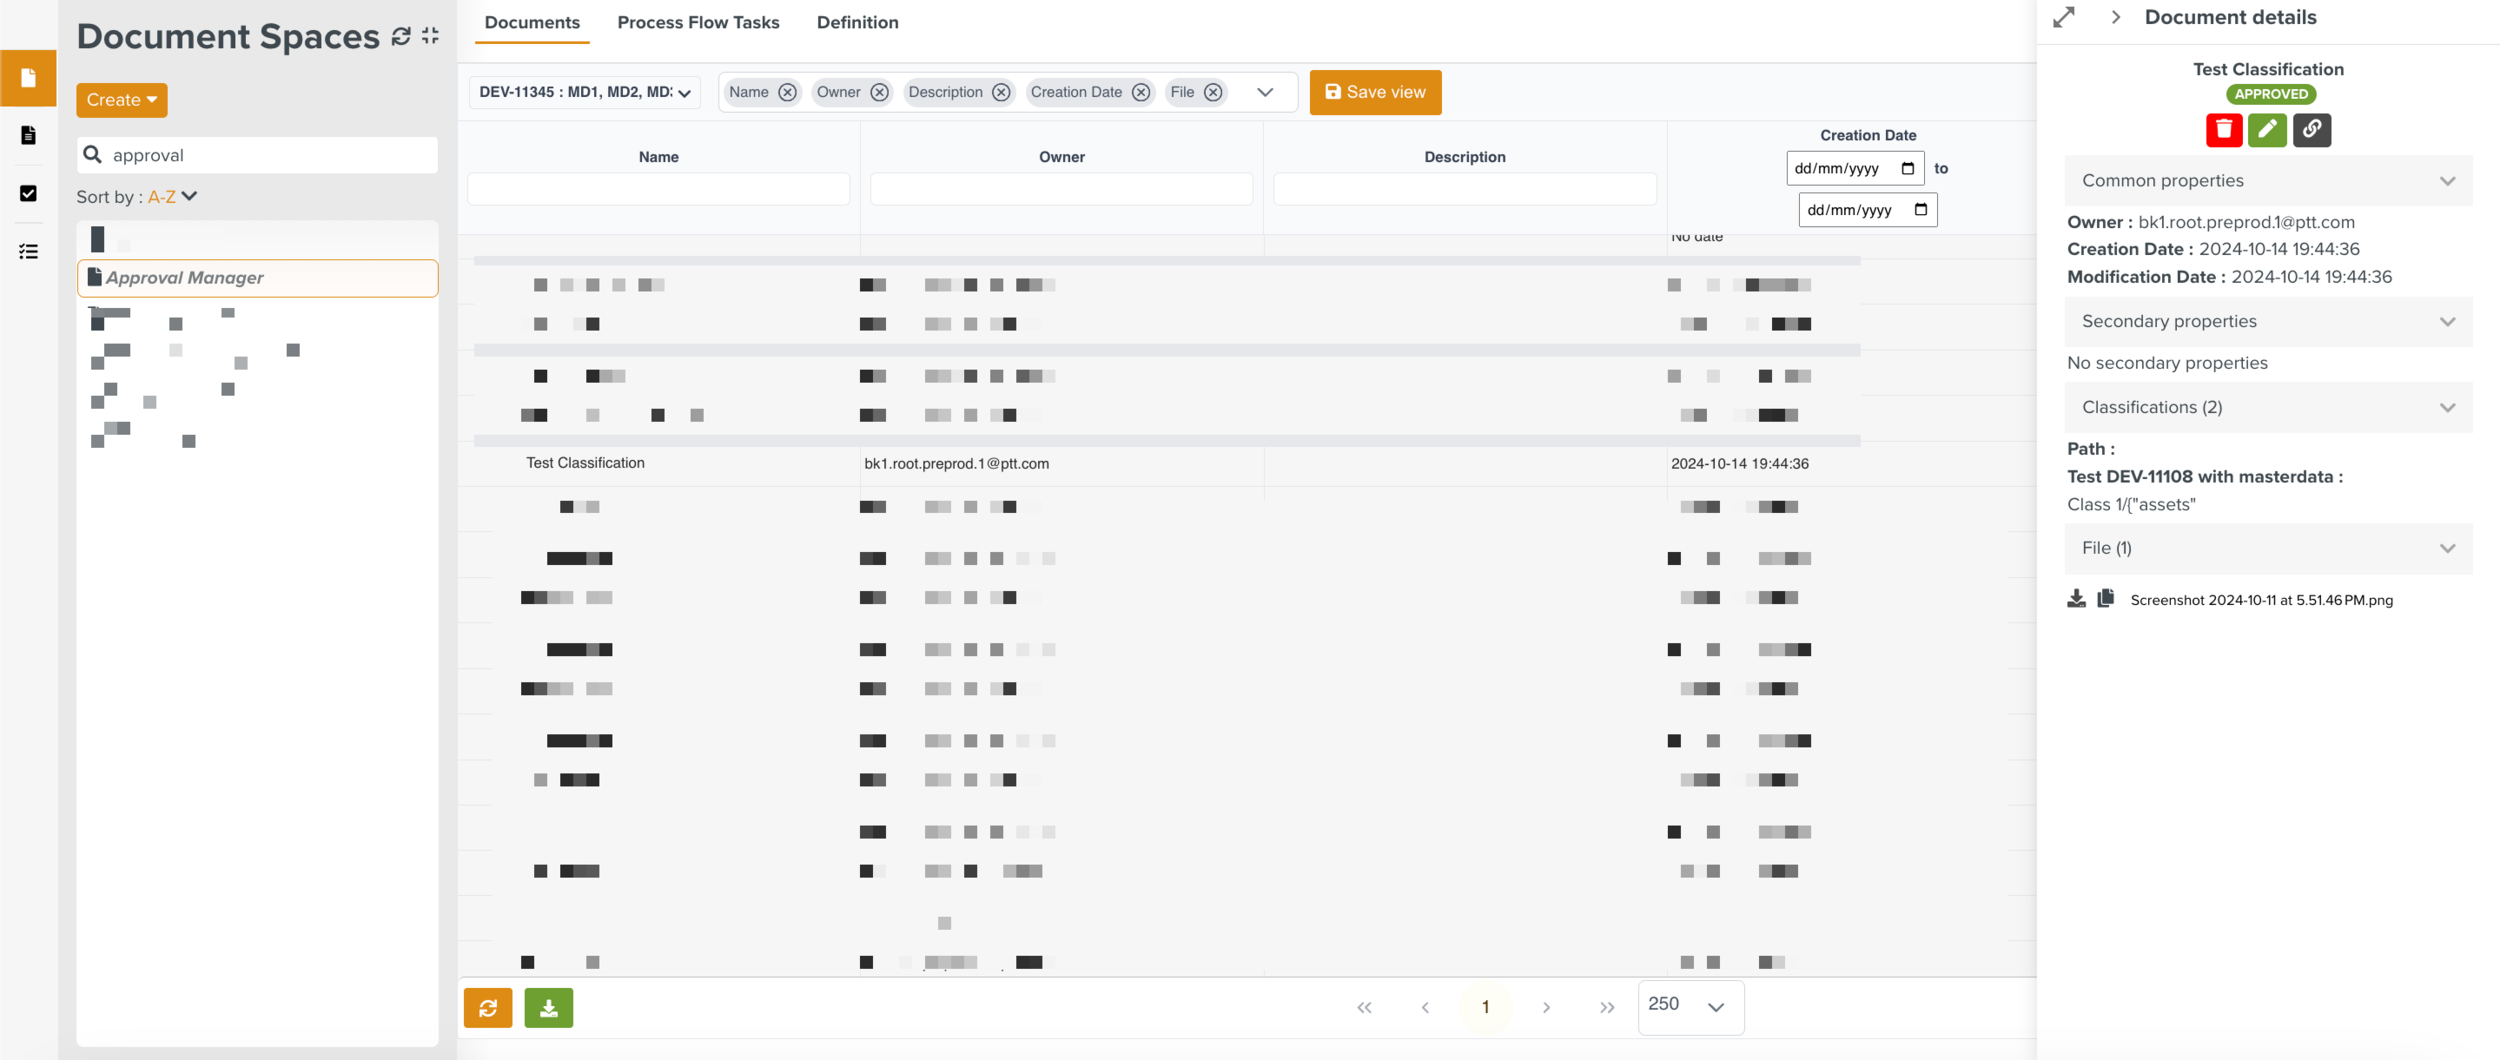Go to last page of results
This screenshot has width=2500, height=1060.
tap(1607, 1008)
